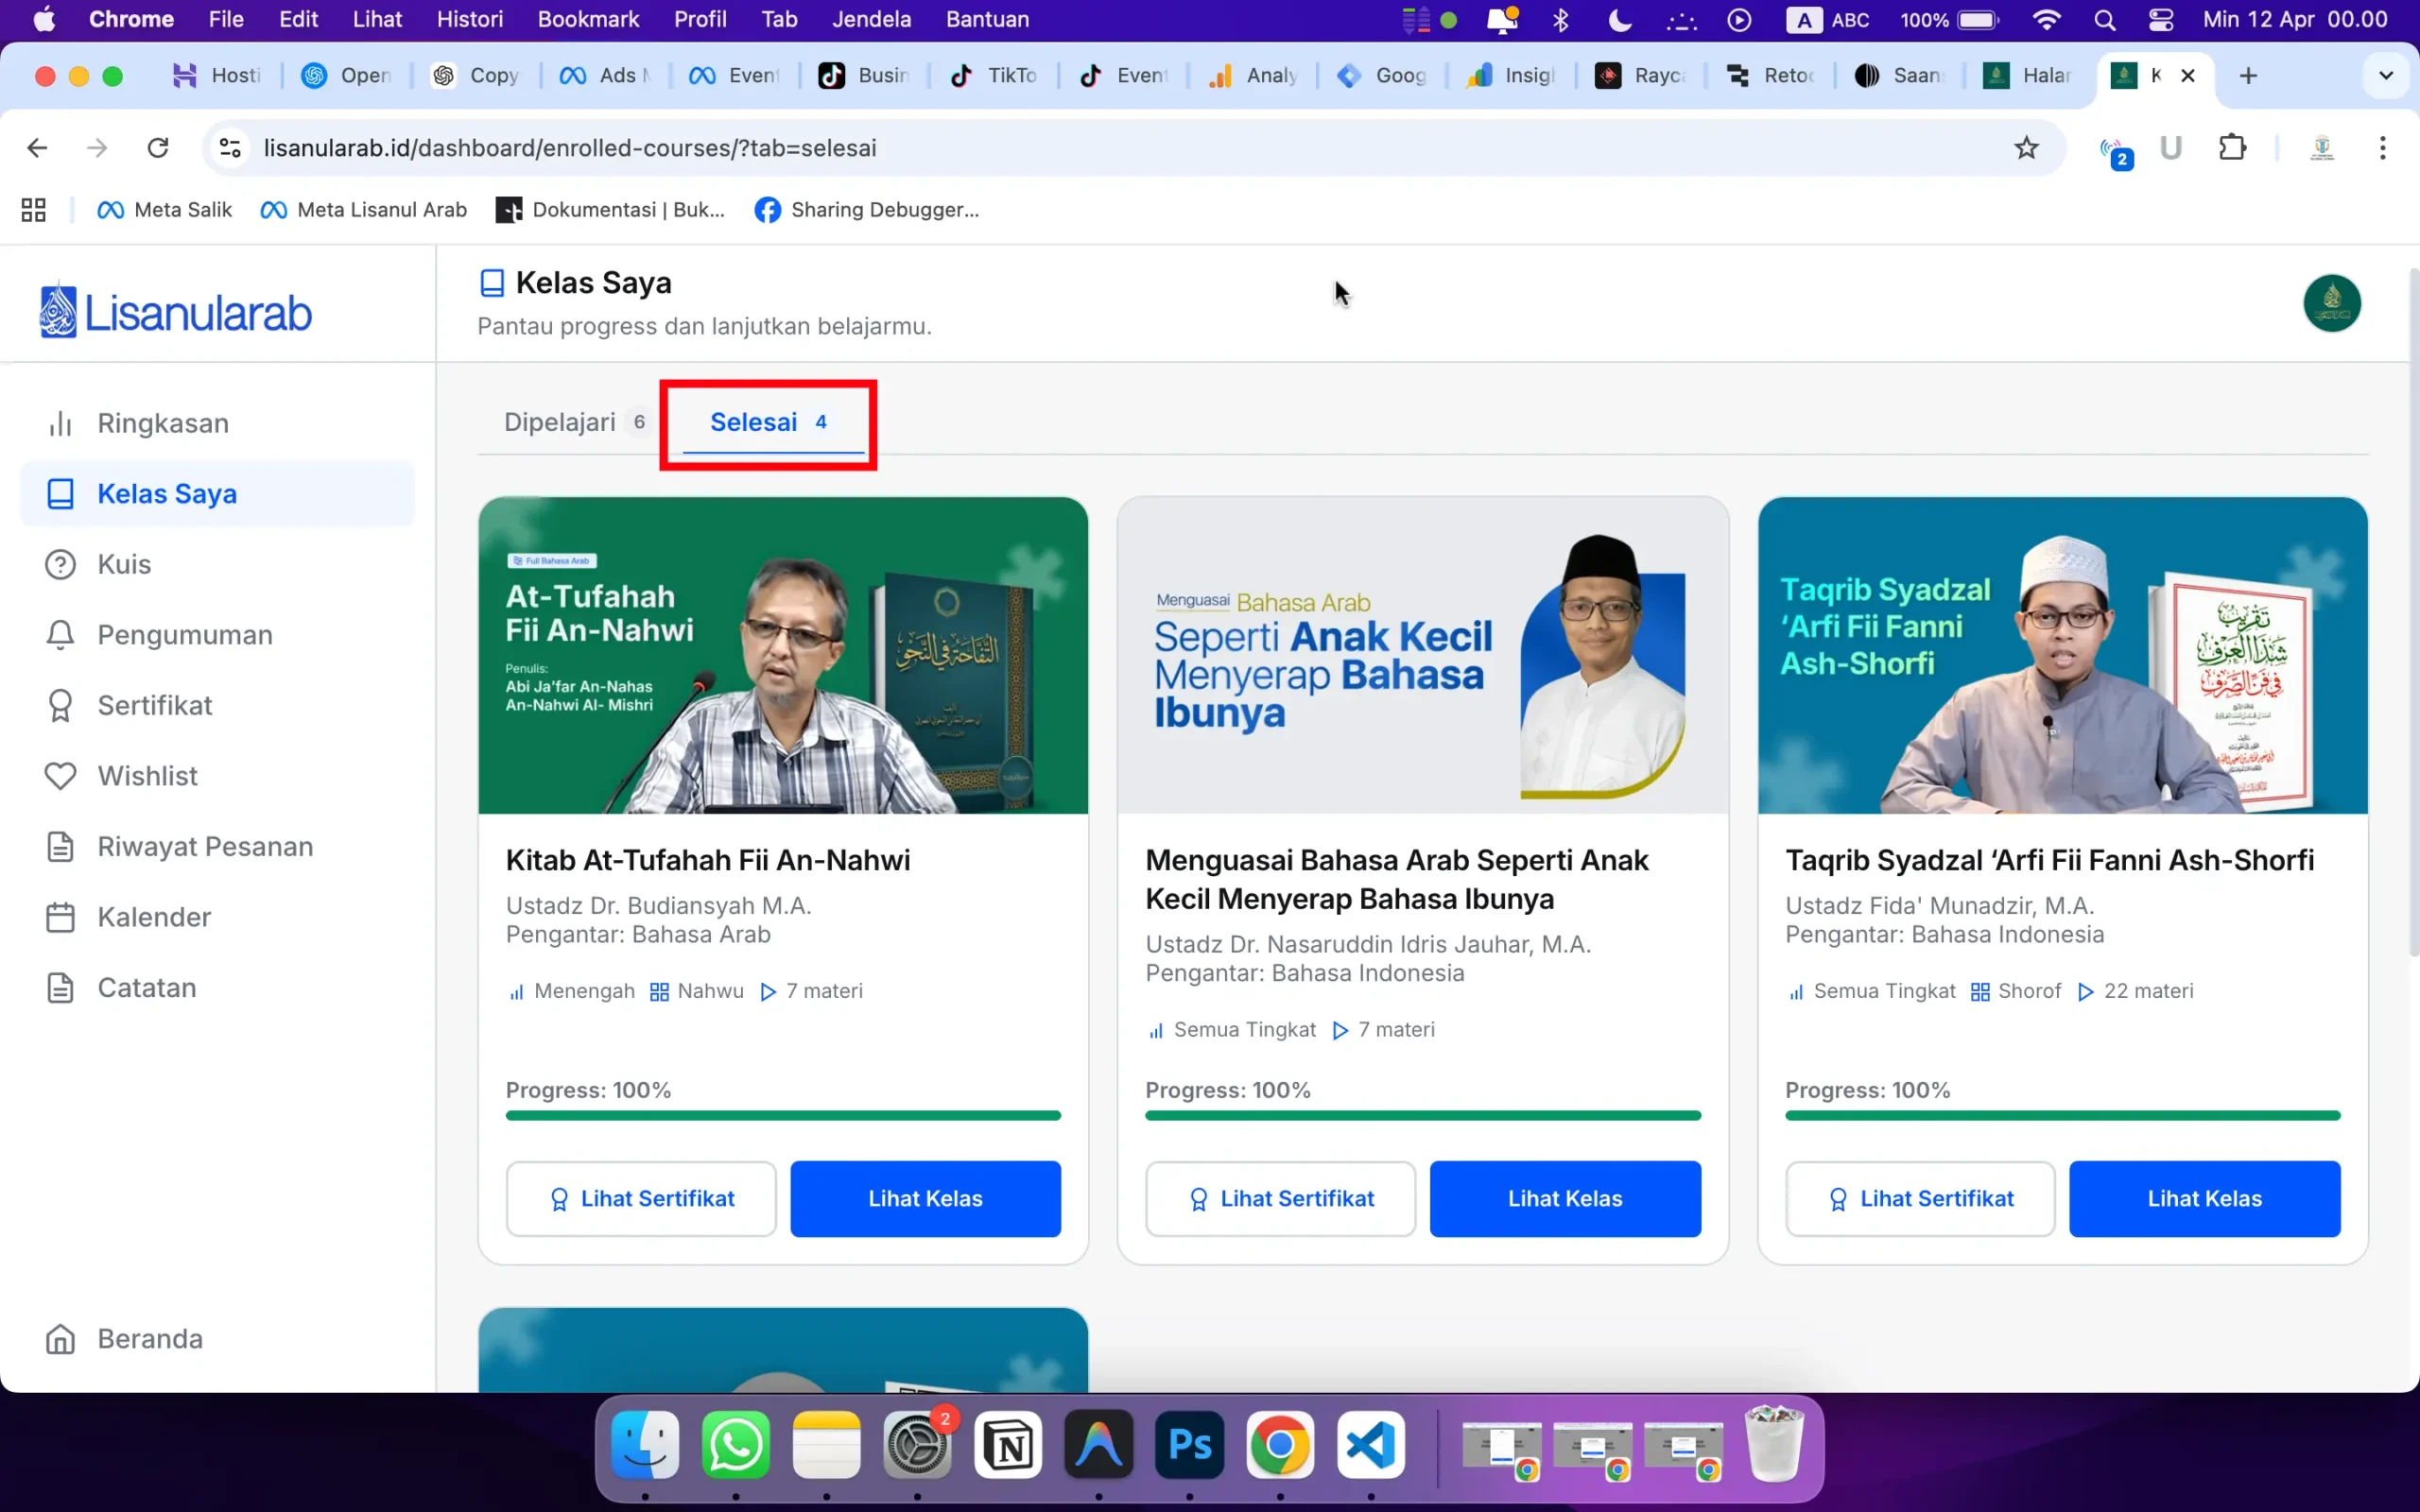Toggle Bluetooth in the menu bar
2420x1512 pixels.
tap(1560, 19)
